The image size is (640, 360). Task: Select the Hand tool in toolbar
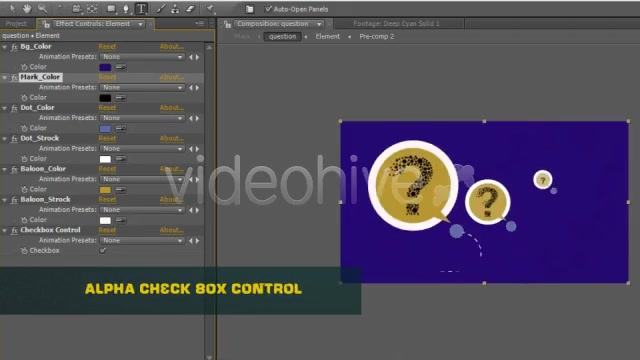point(27,9)
